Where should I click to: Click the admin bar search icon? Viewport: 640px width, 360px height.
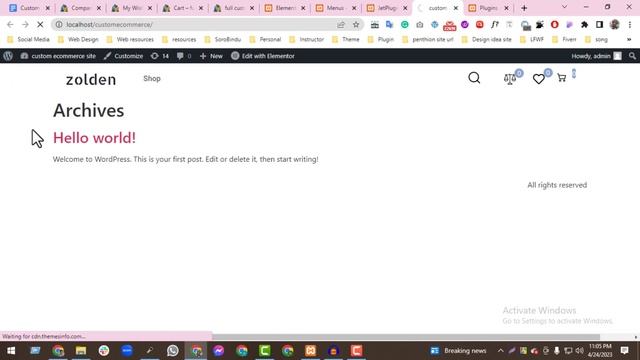click(x=632, y=56)
